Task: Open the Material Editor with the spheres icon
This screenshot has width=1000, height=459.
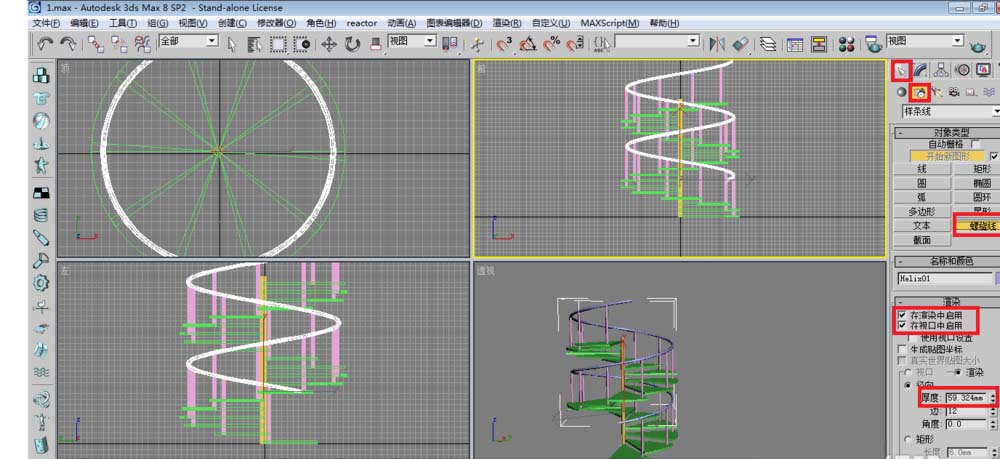Action: pyautogui.click(x=846, y=43)
